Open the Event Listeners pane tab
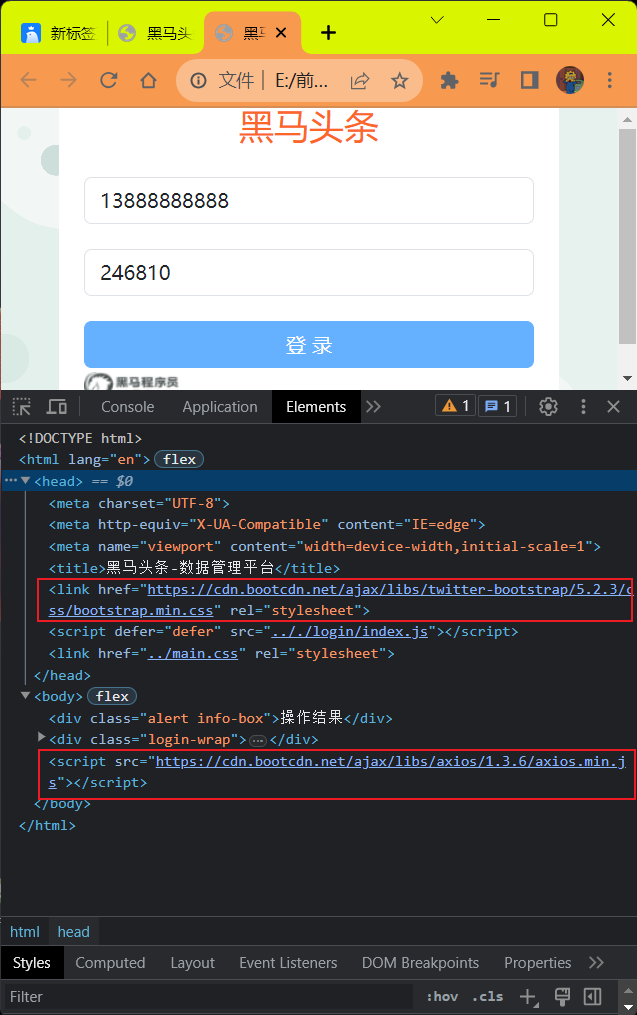Image resolution: width=637 pixels, height=1015 pixels. tap(288, 963)
